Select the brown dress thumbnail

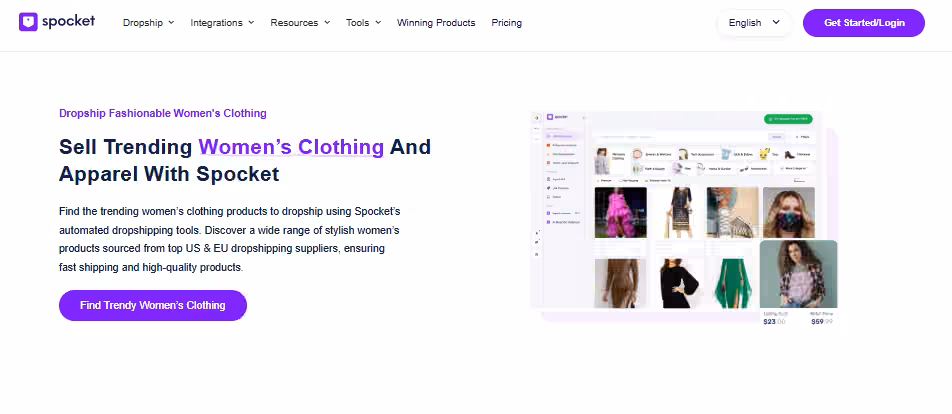tap(620, 283)
